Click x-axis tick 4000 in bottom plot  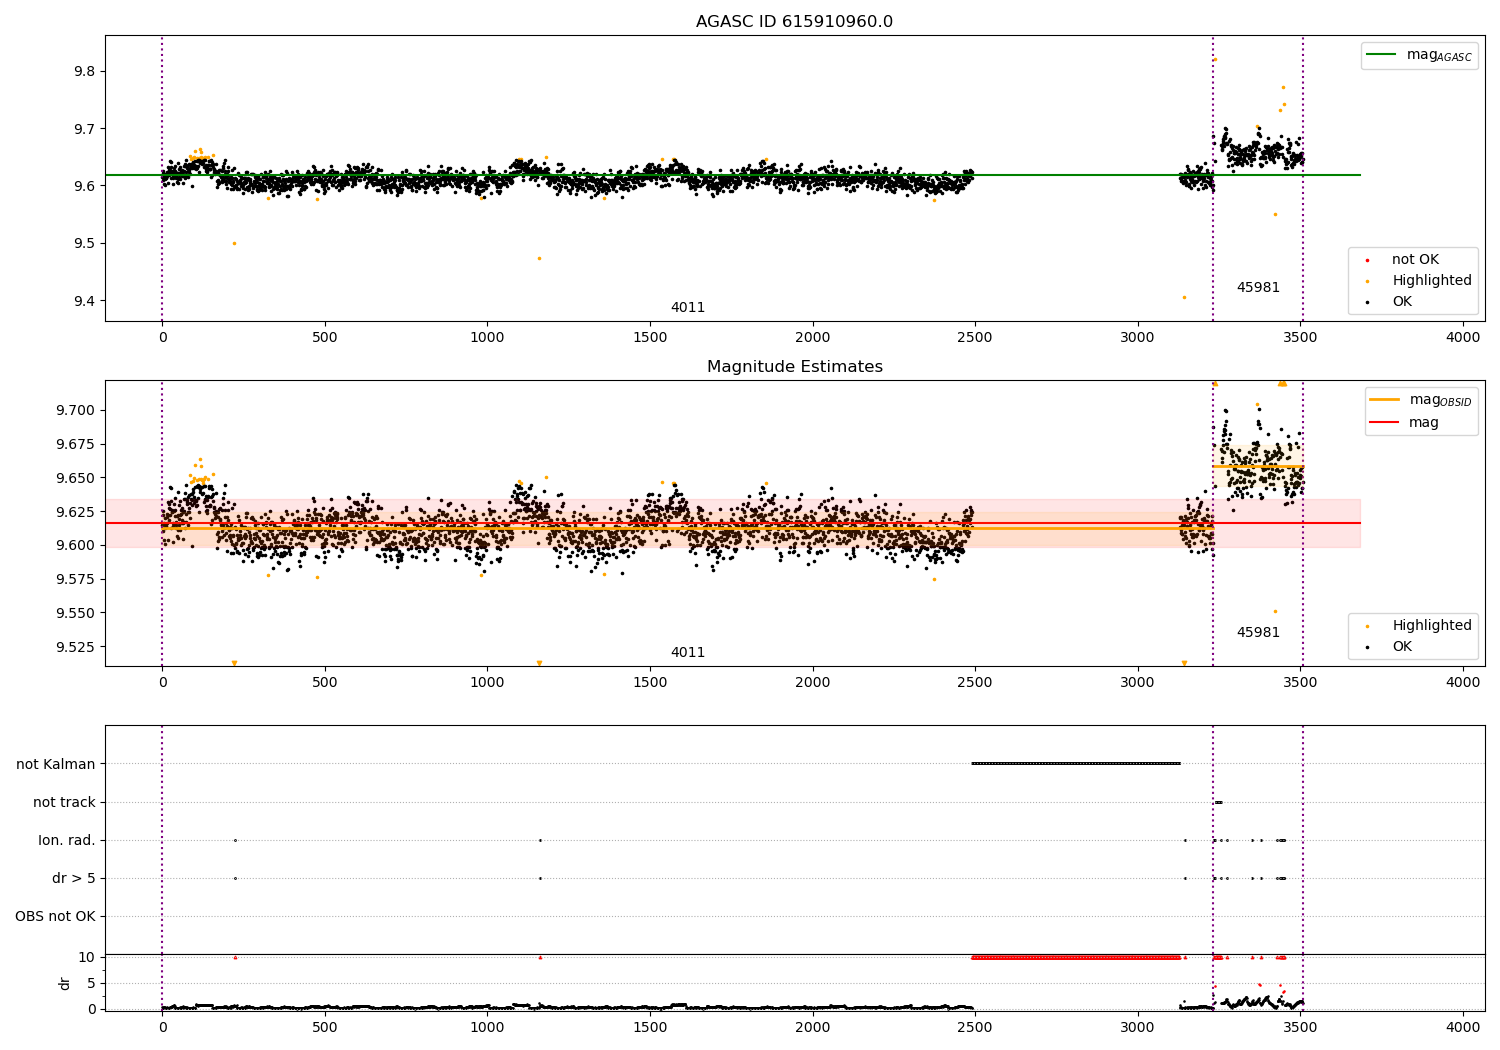[x=1463, y=1028]
